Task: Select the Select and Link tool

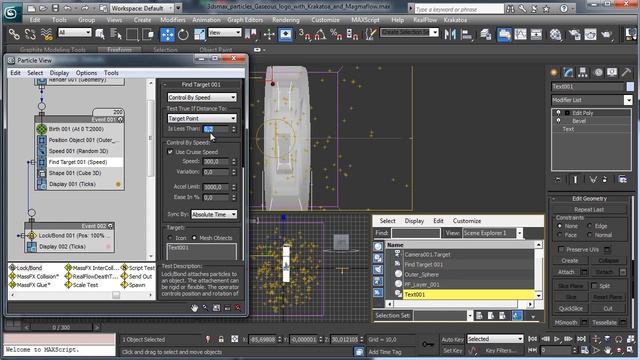Action: (x=14, y=35)
